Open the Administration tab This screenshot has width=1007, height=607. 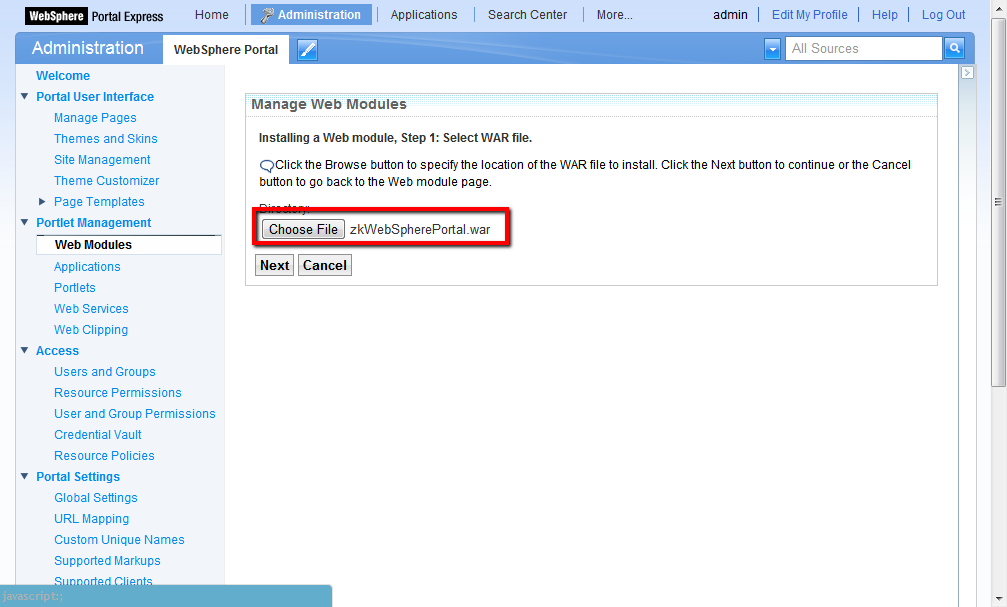[311, 15]
